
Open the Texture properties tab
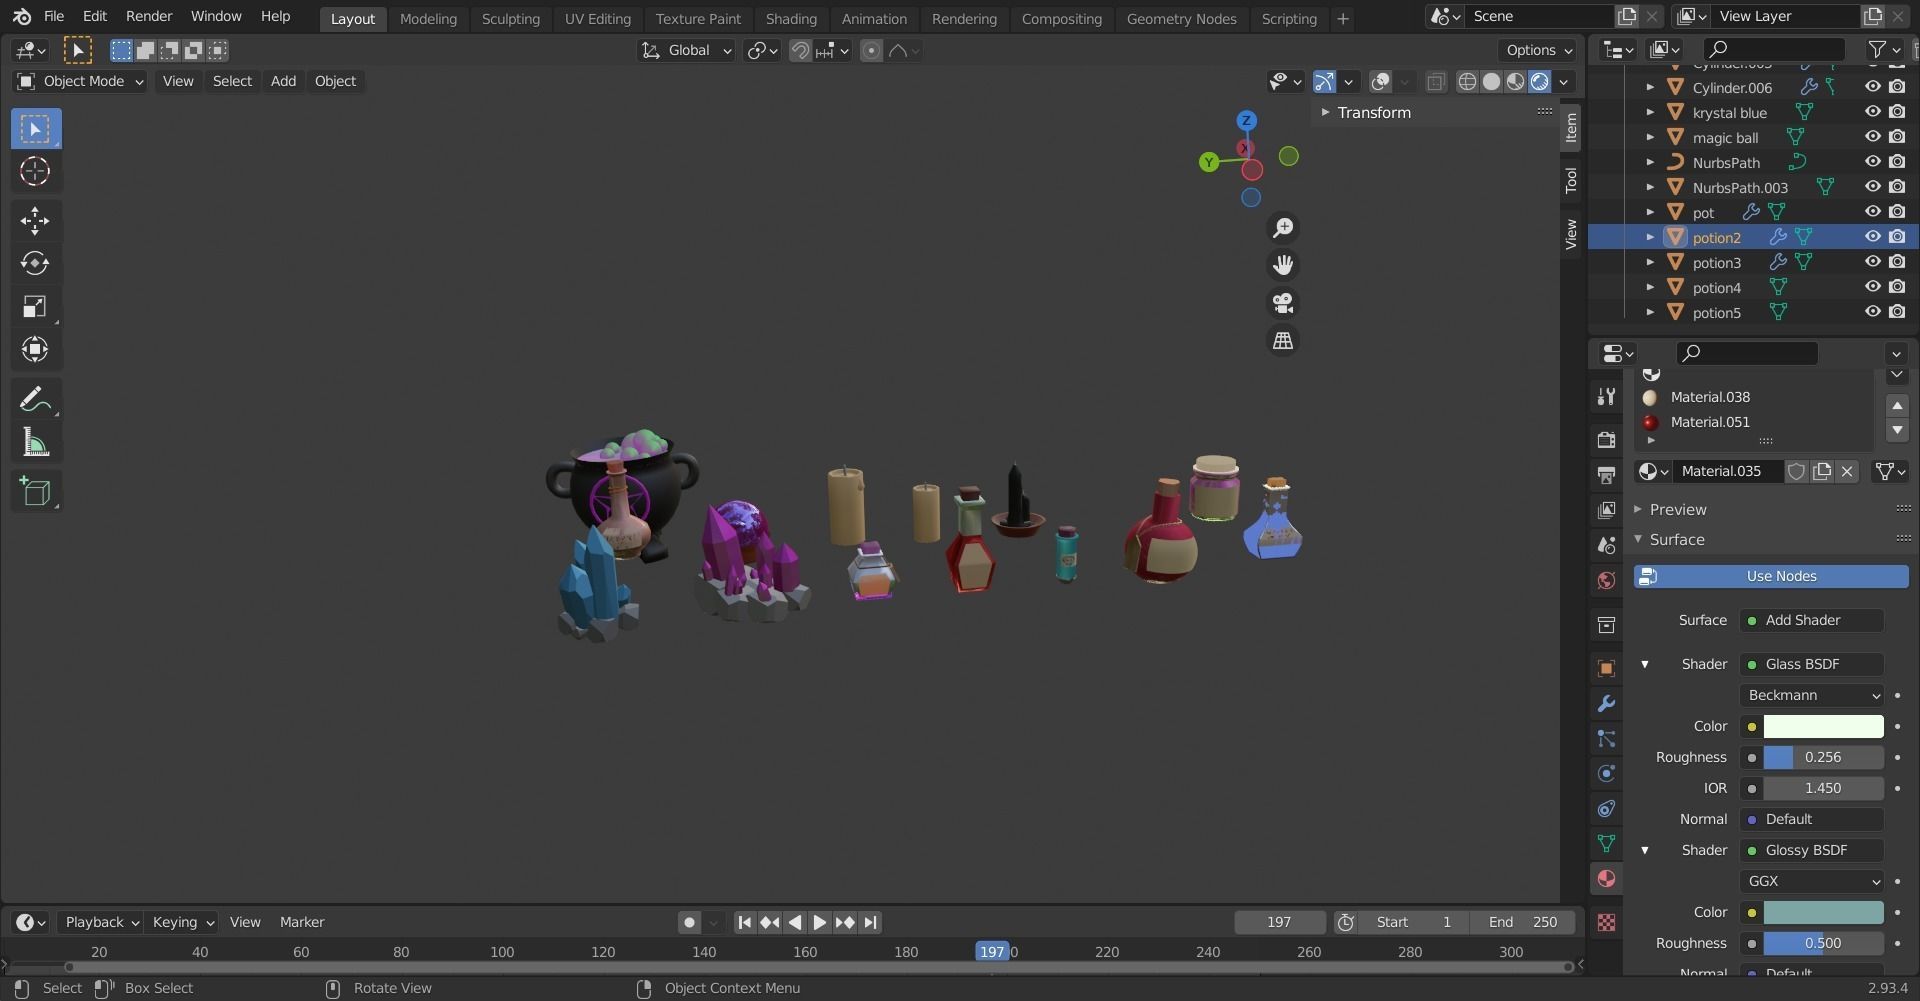(1606, 922)
